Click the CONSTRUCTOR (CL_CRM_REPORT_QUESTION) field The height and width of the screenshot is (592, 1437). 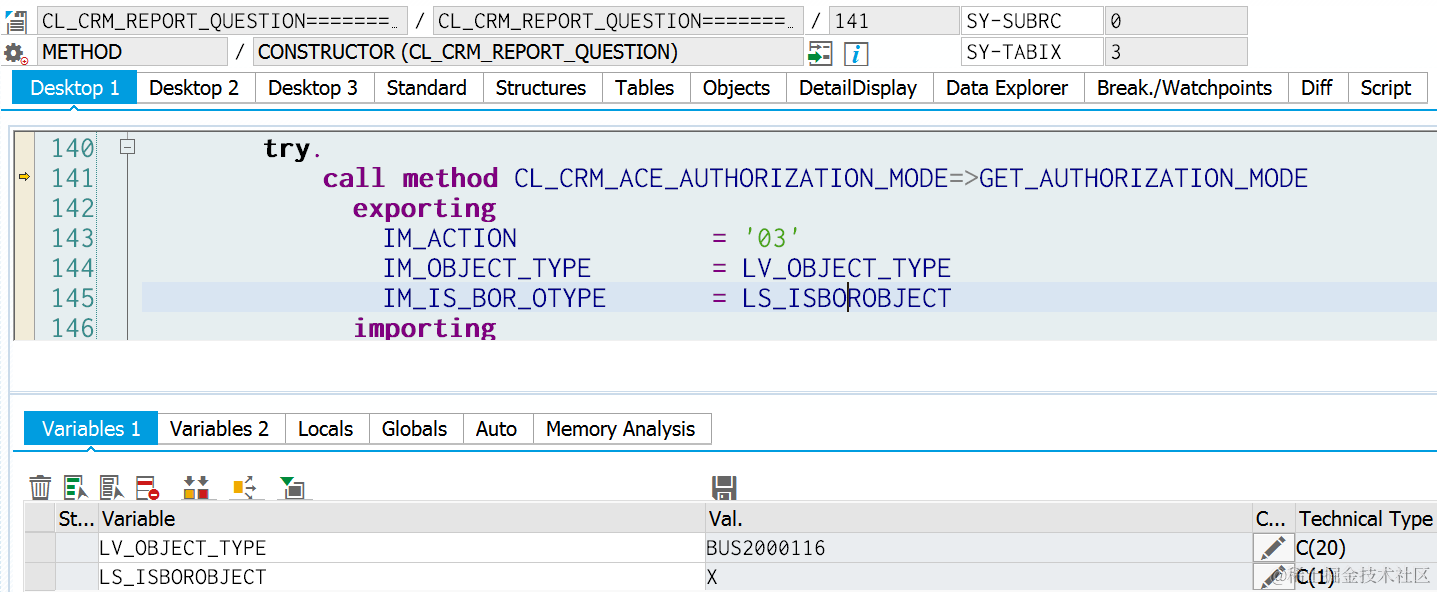pos(529,53)
